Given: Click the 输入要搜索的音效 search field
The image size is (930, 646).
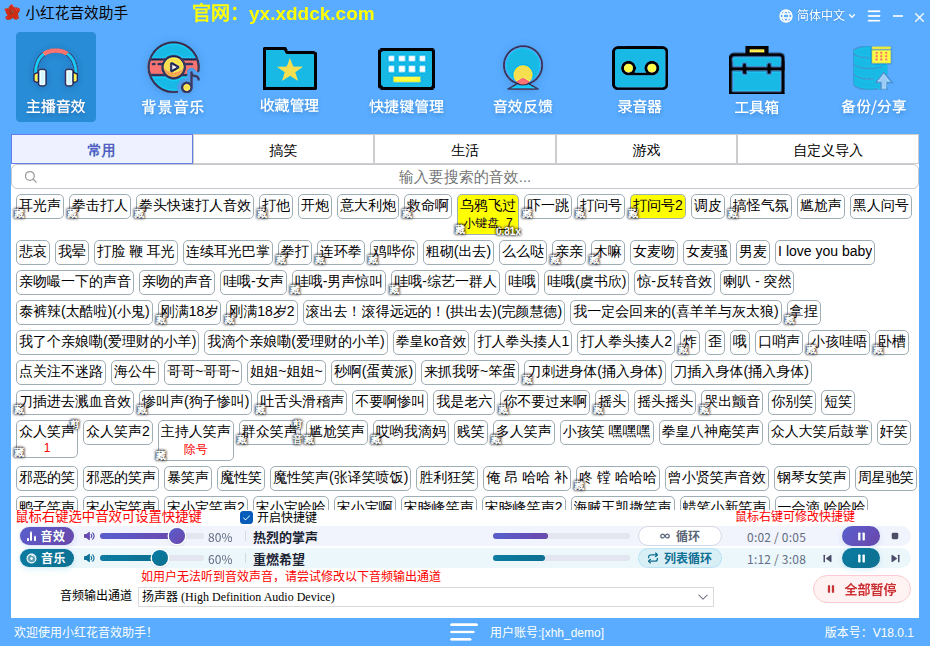Looking at the screenshot, I should [464, 177].
